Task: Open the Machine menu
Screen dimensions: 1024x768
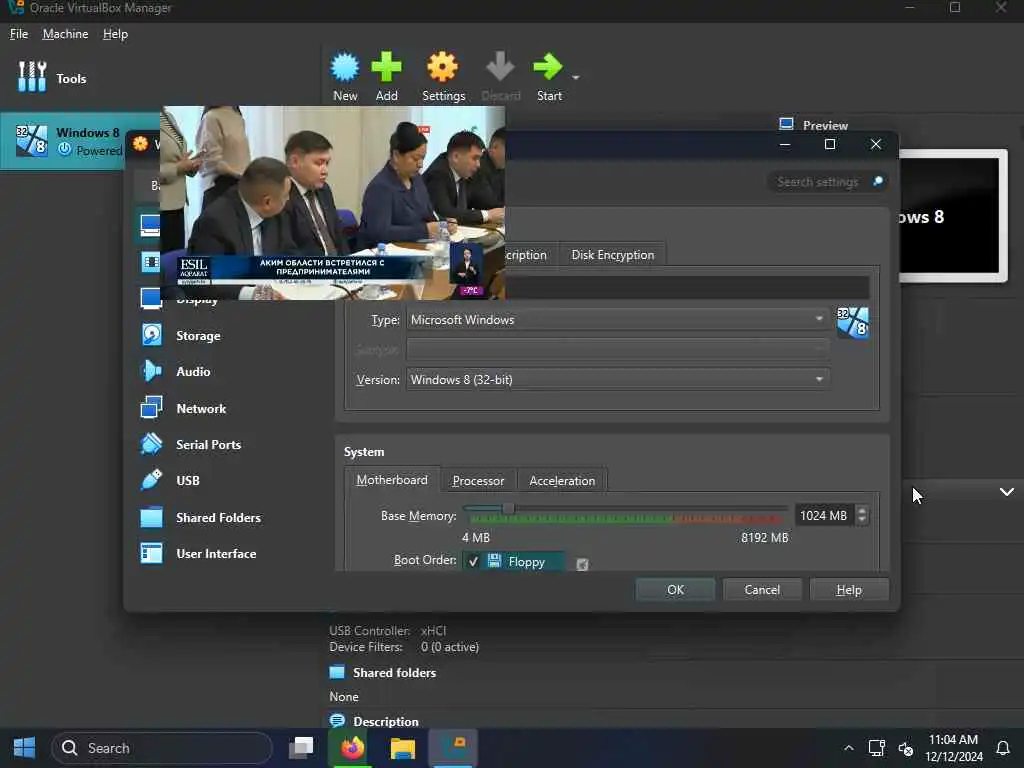Action: click(65, 33)
